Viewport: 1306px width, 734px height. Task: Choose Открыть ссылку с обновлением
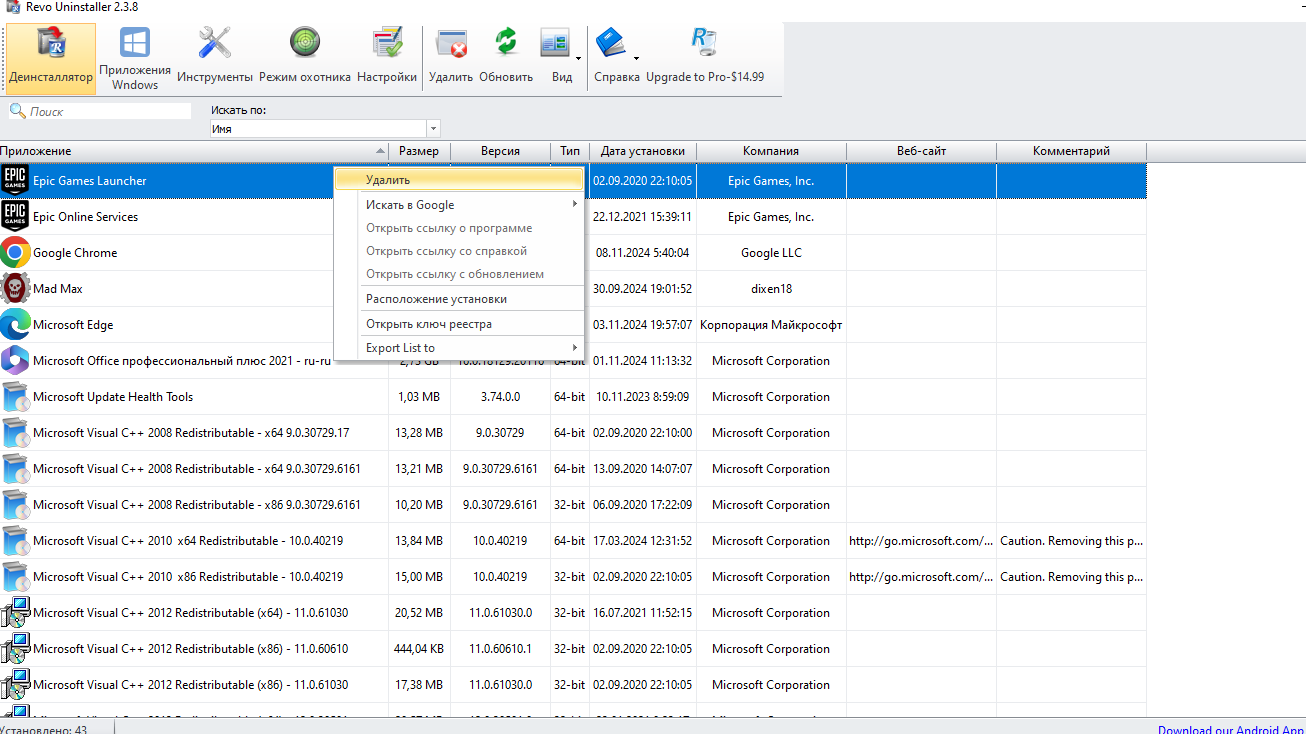click(459, 274)
